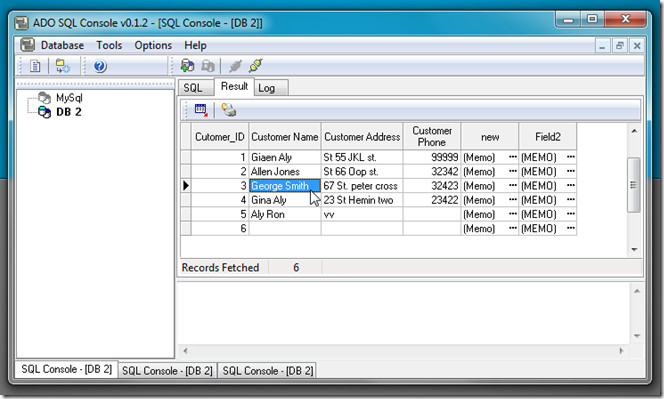Click the new document toolbar icon
Viewport: 664px width, 399px height.
[35, 66]
